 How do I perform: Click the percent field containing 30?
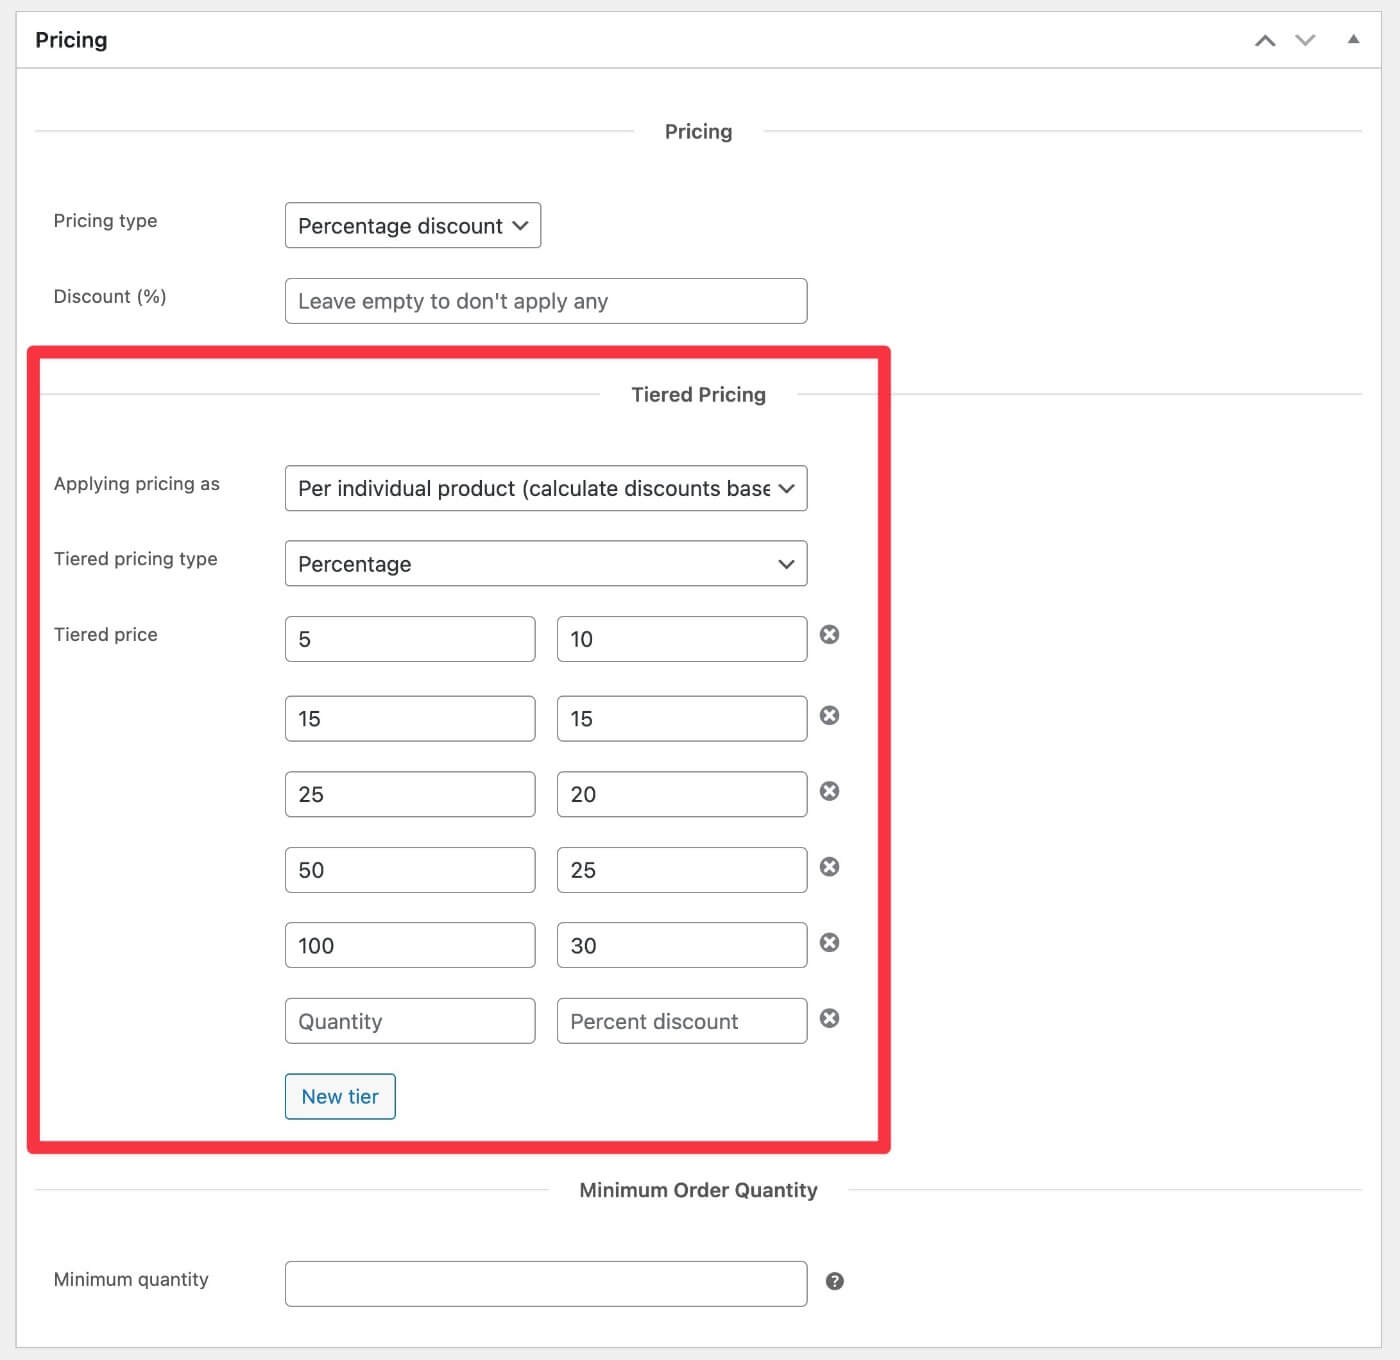pos(682,945)
